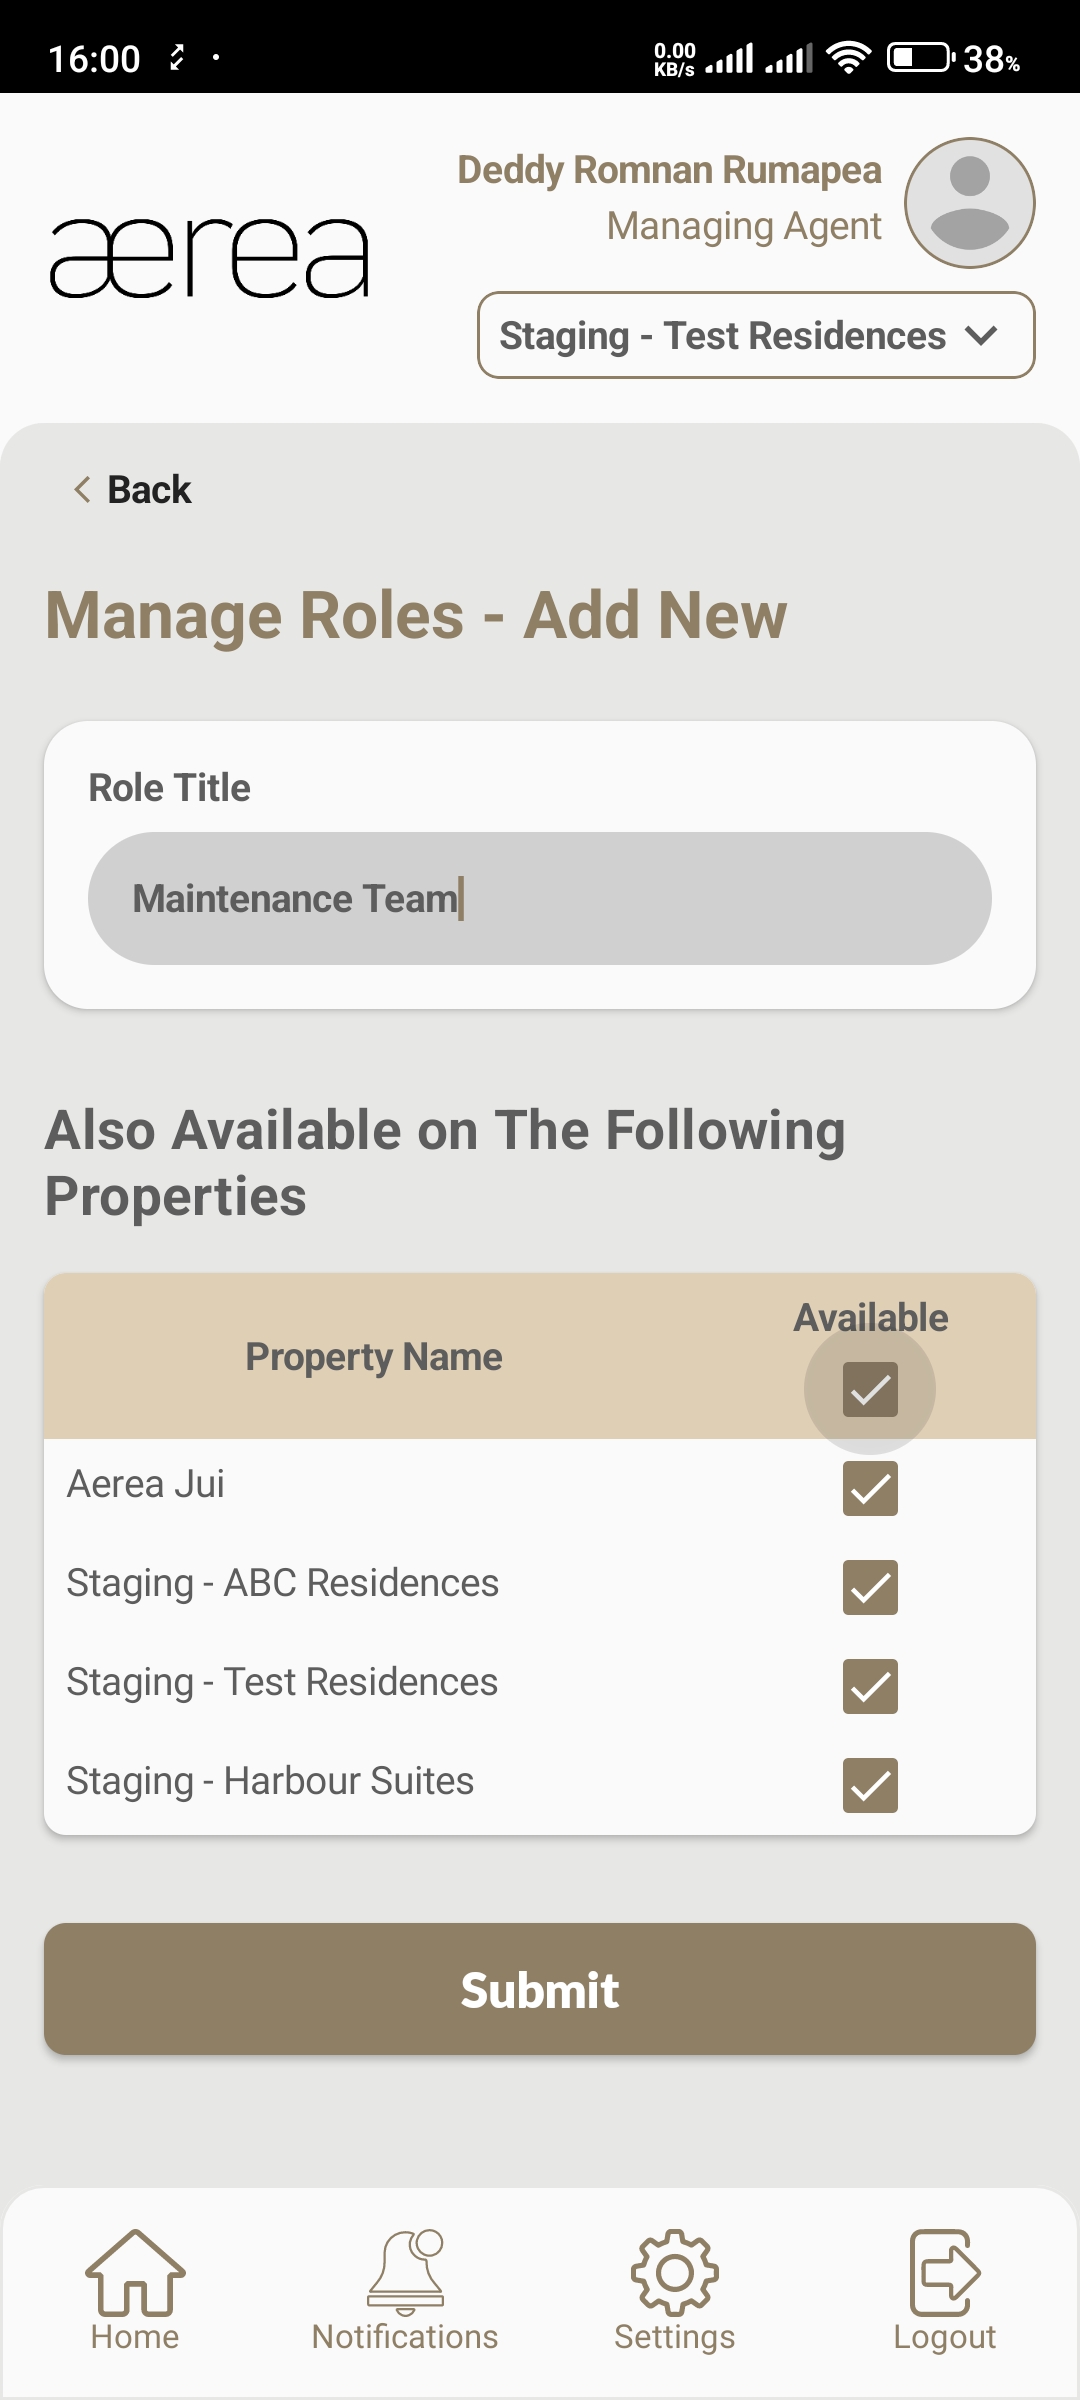Viewport: 1080px width, 2400px height.
Task: Toggle Staging - Test Residences row checkbox
Action: point(870,1686)
